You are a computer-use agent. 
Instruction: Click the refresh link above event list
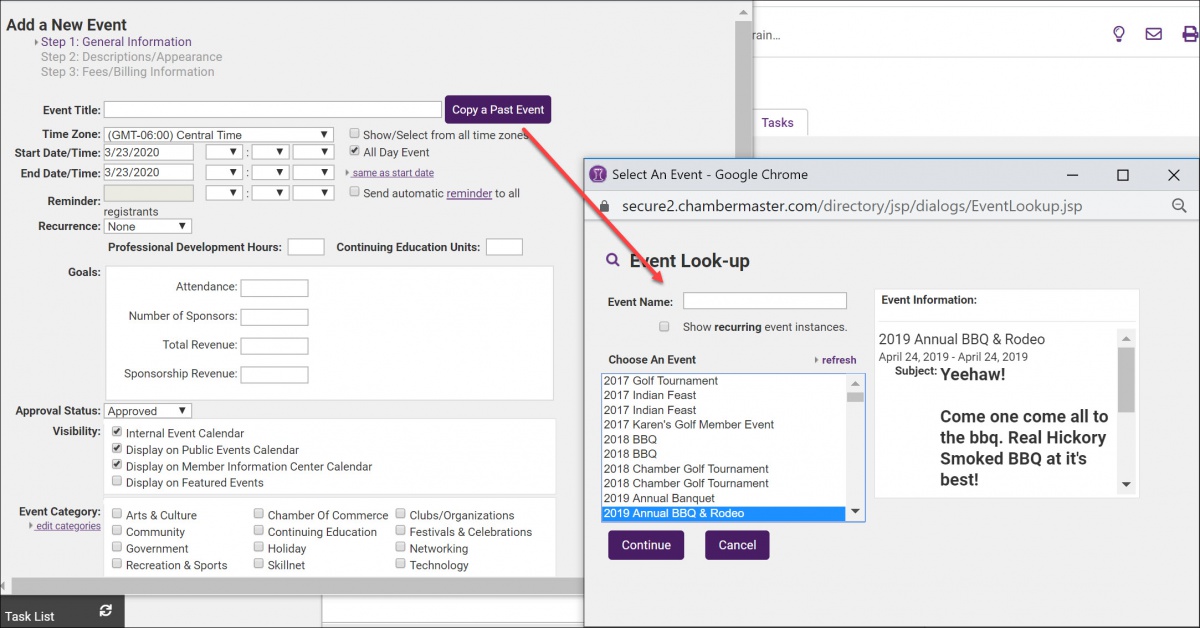tap(835, 360)
